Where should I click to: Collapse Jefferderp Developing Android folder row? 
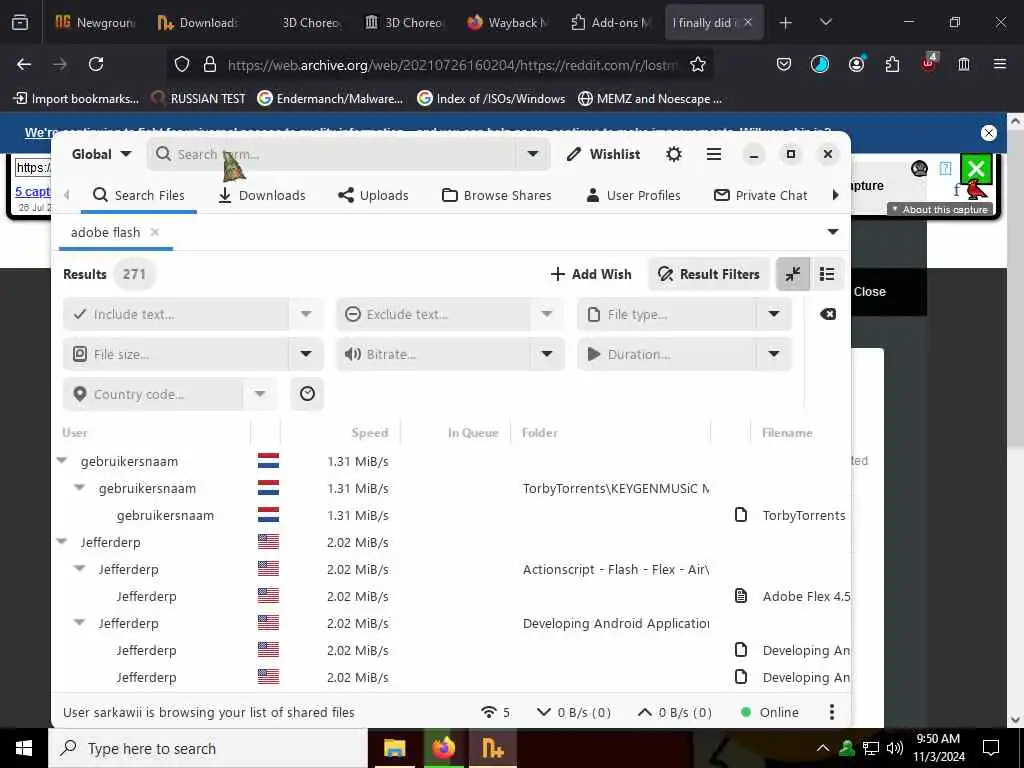(x=80, y=622)
